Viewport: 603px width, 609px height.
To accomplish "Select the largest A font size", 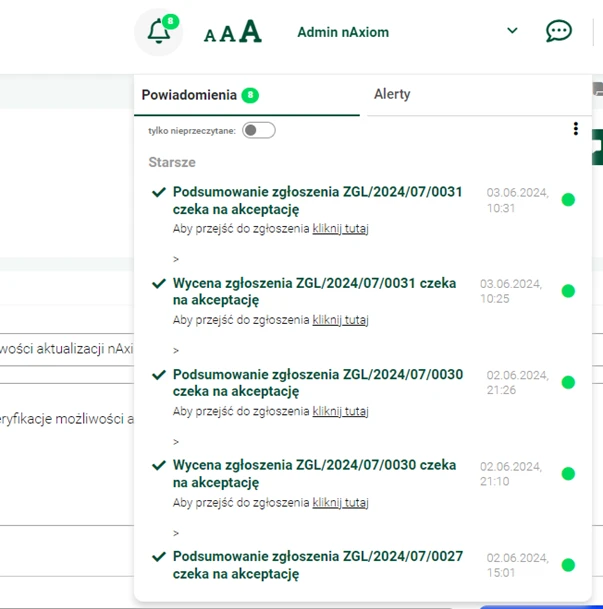I will pyautogui.click(x=250, y=32).
